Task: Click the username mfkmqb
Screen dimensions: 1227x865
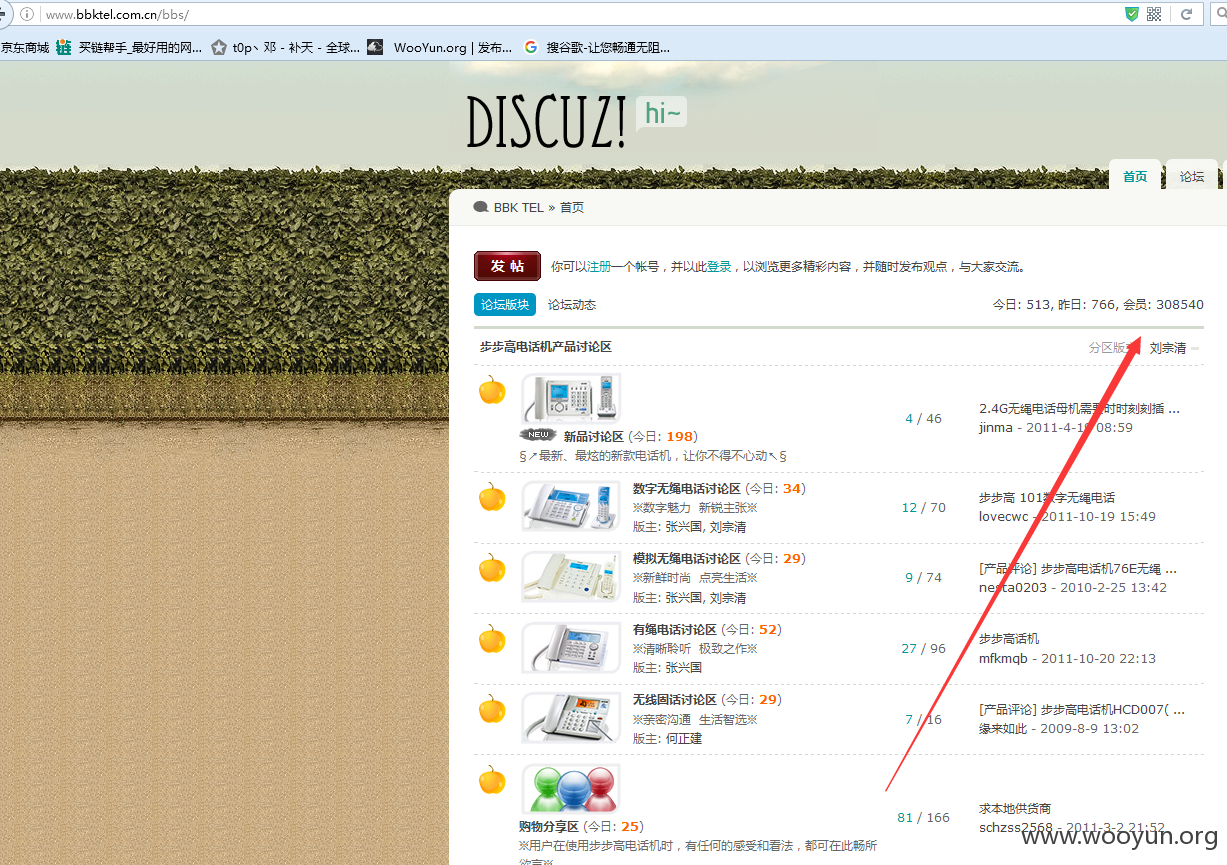Action: (x=1005, y=659)
